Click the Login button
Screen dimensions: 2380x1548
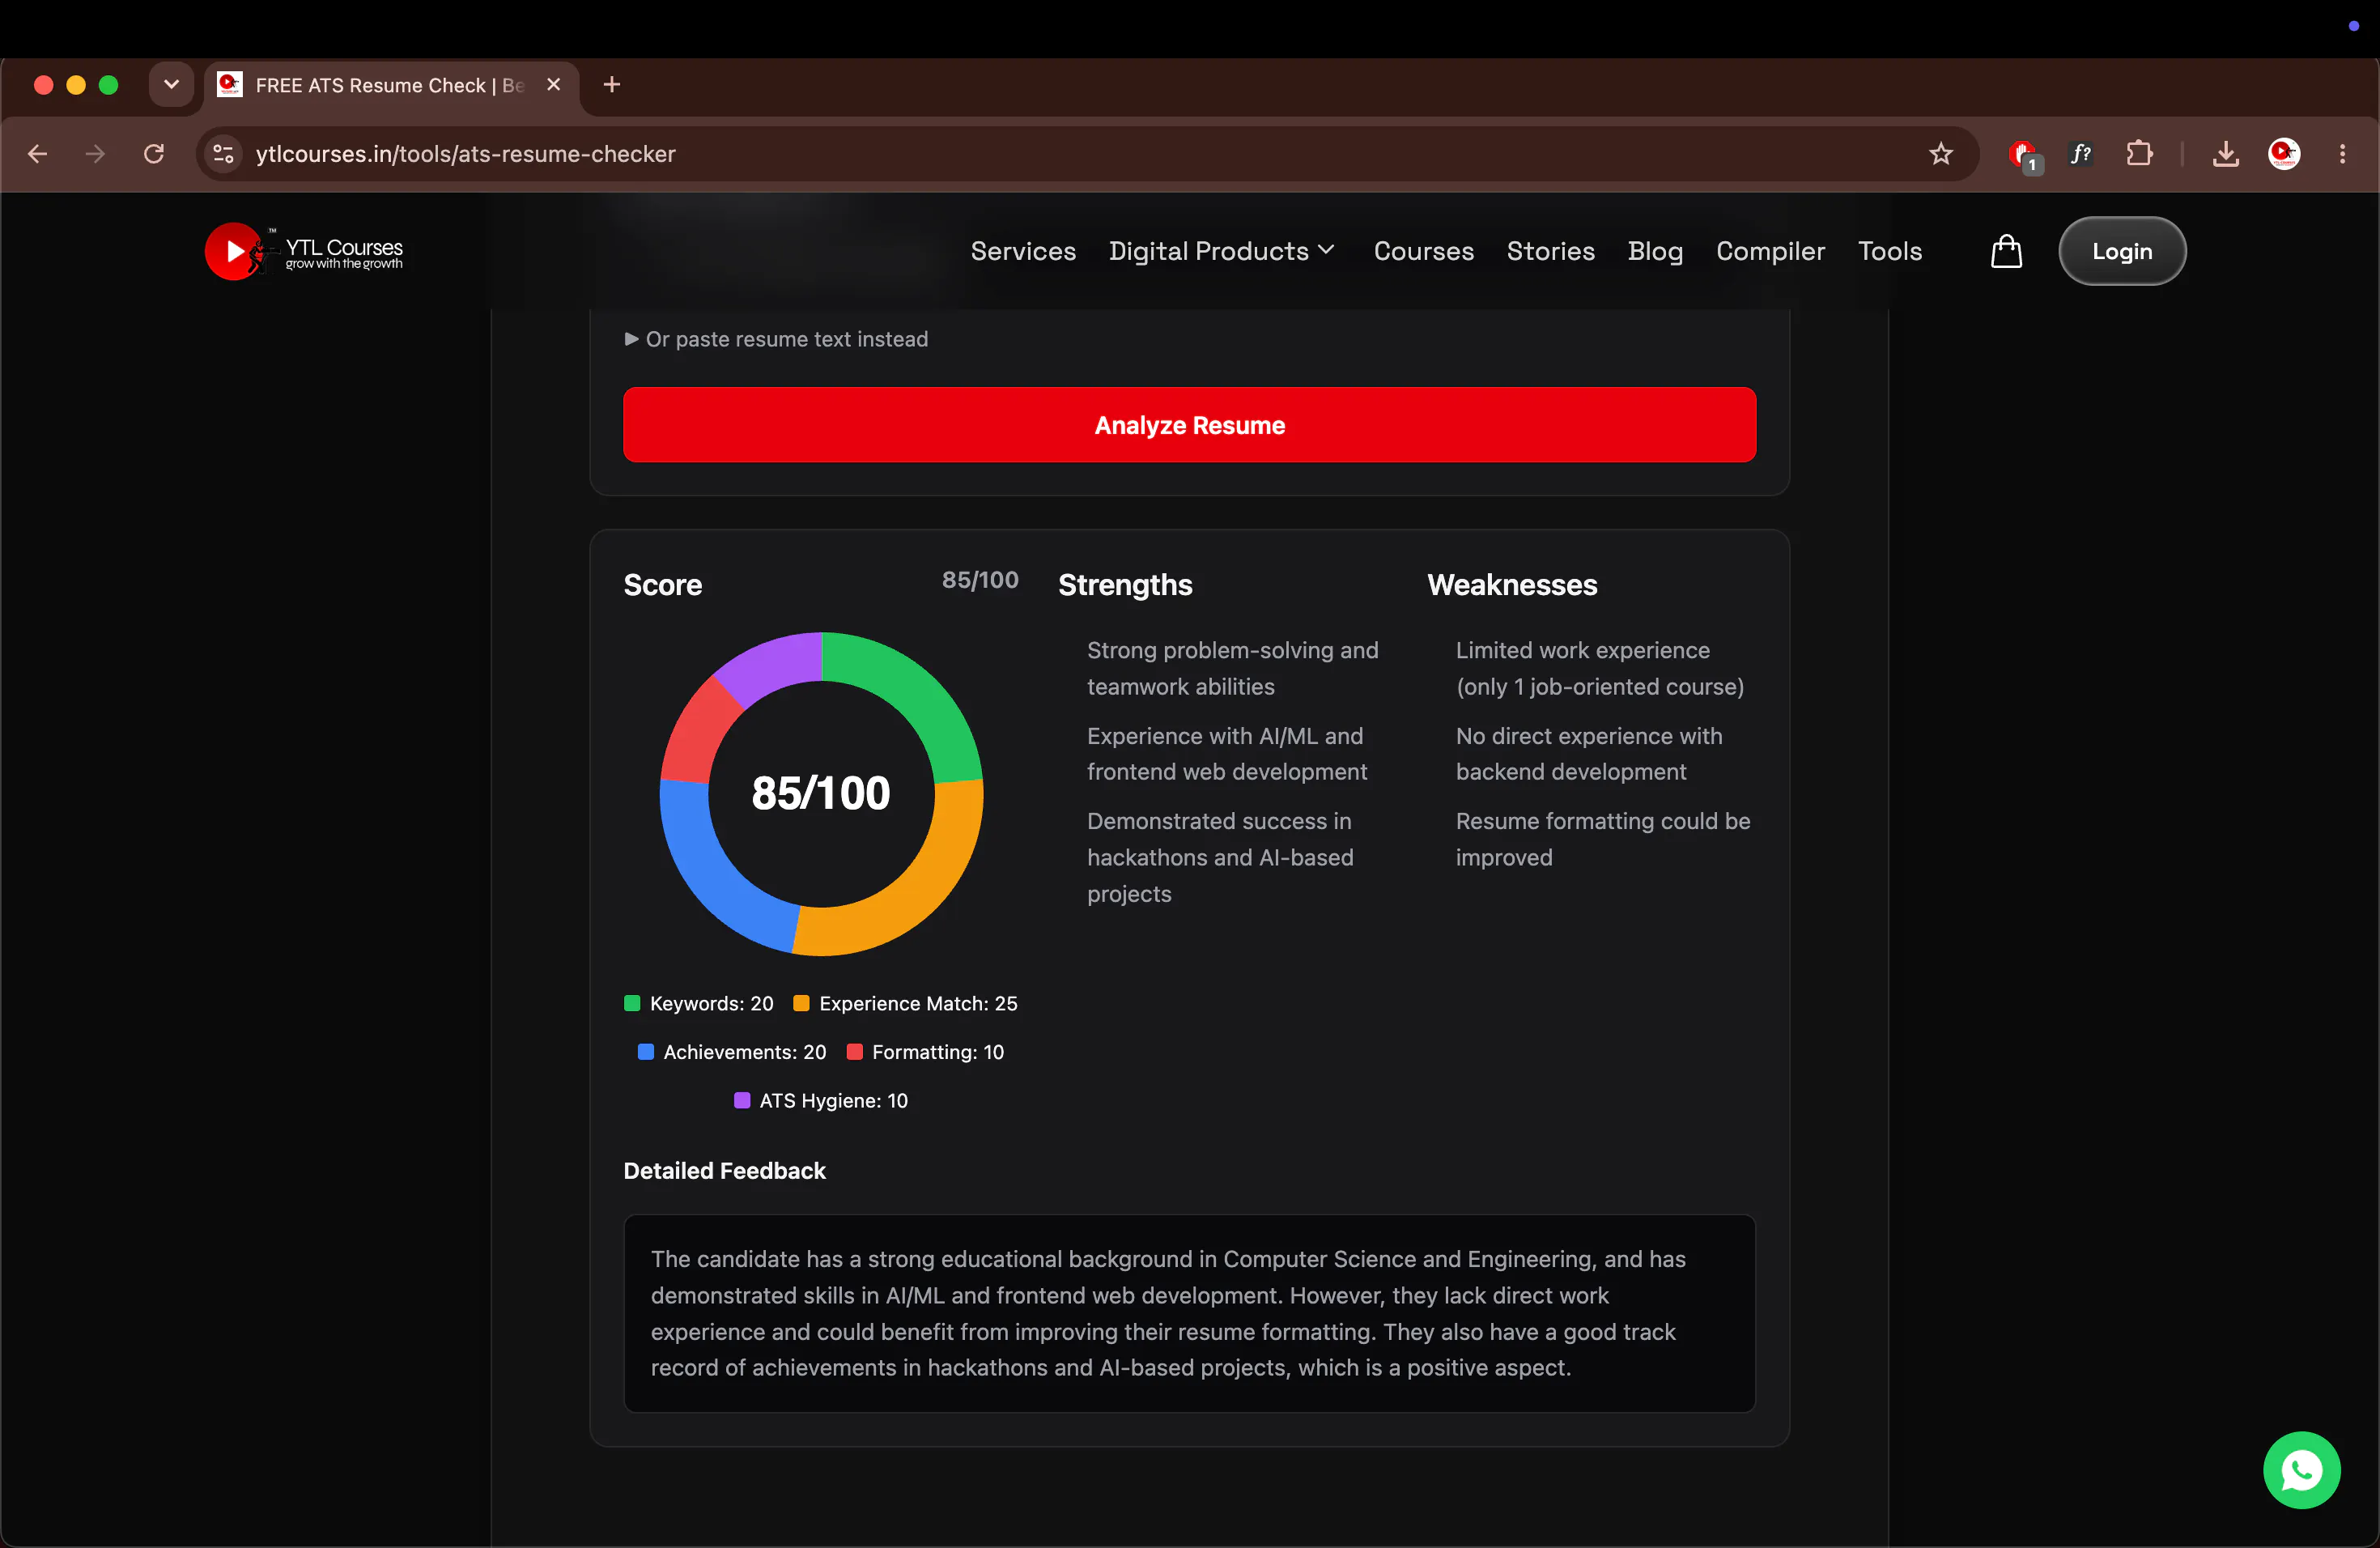tap(2121, 251)
